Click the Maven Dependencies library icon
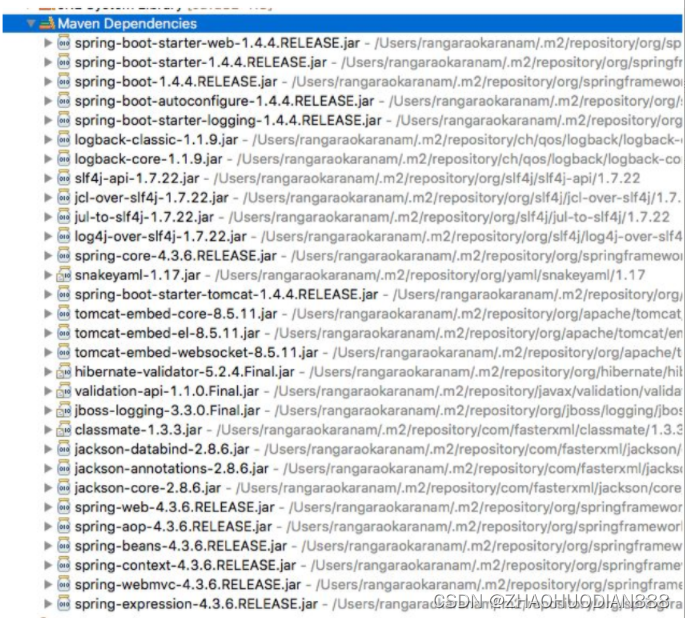Screen dimensions: 685x618 47,23
